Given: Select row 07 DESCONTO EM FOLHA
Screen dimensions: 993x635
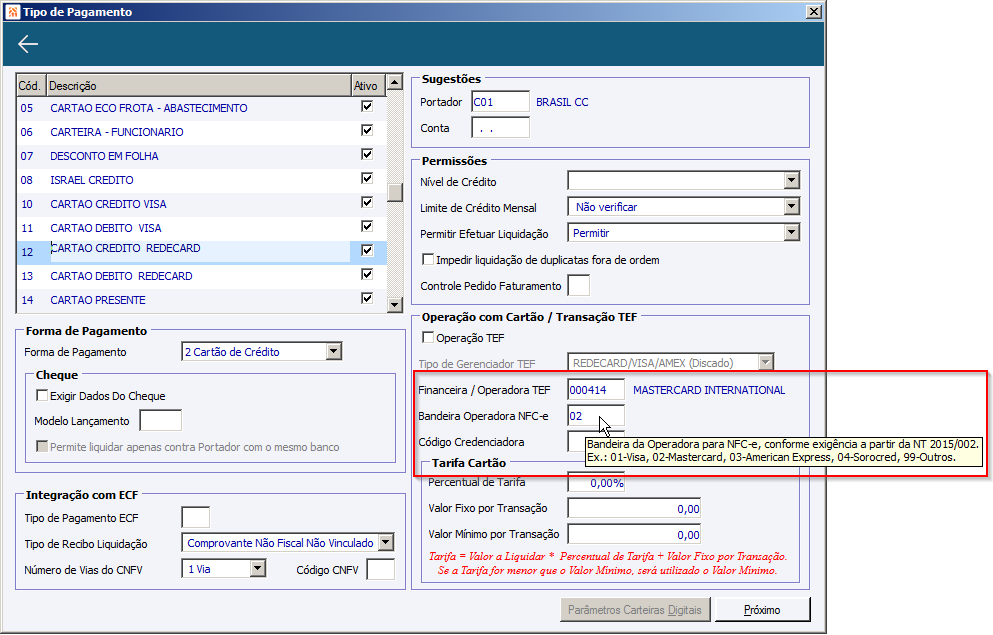Looking at the screenshot, I should click(201, 156).
